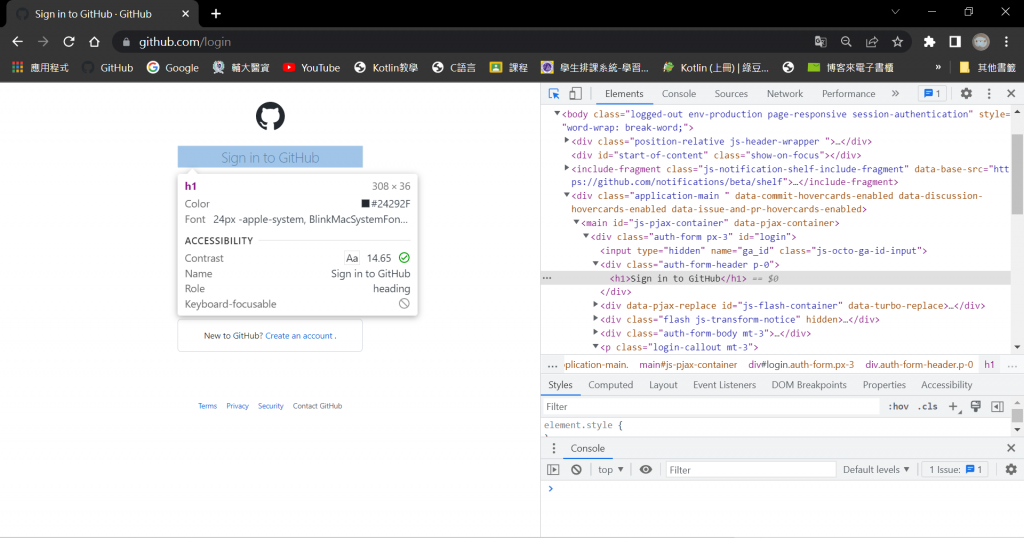This screenshot has height=538, width=1024.
Task: Open DevTools settings gear
Action: [x=966, y=93]
